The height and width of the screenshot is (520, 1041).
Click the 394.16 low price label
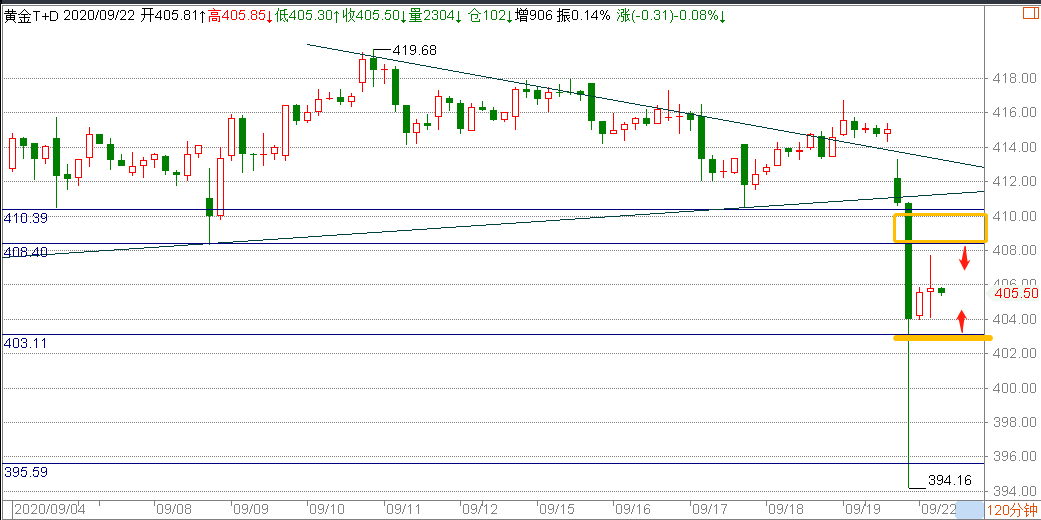pos(949,479)
